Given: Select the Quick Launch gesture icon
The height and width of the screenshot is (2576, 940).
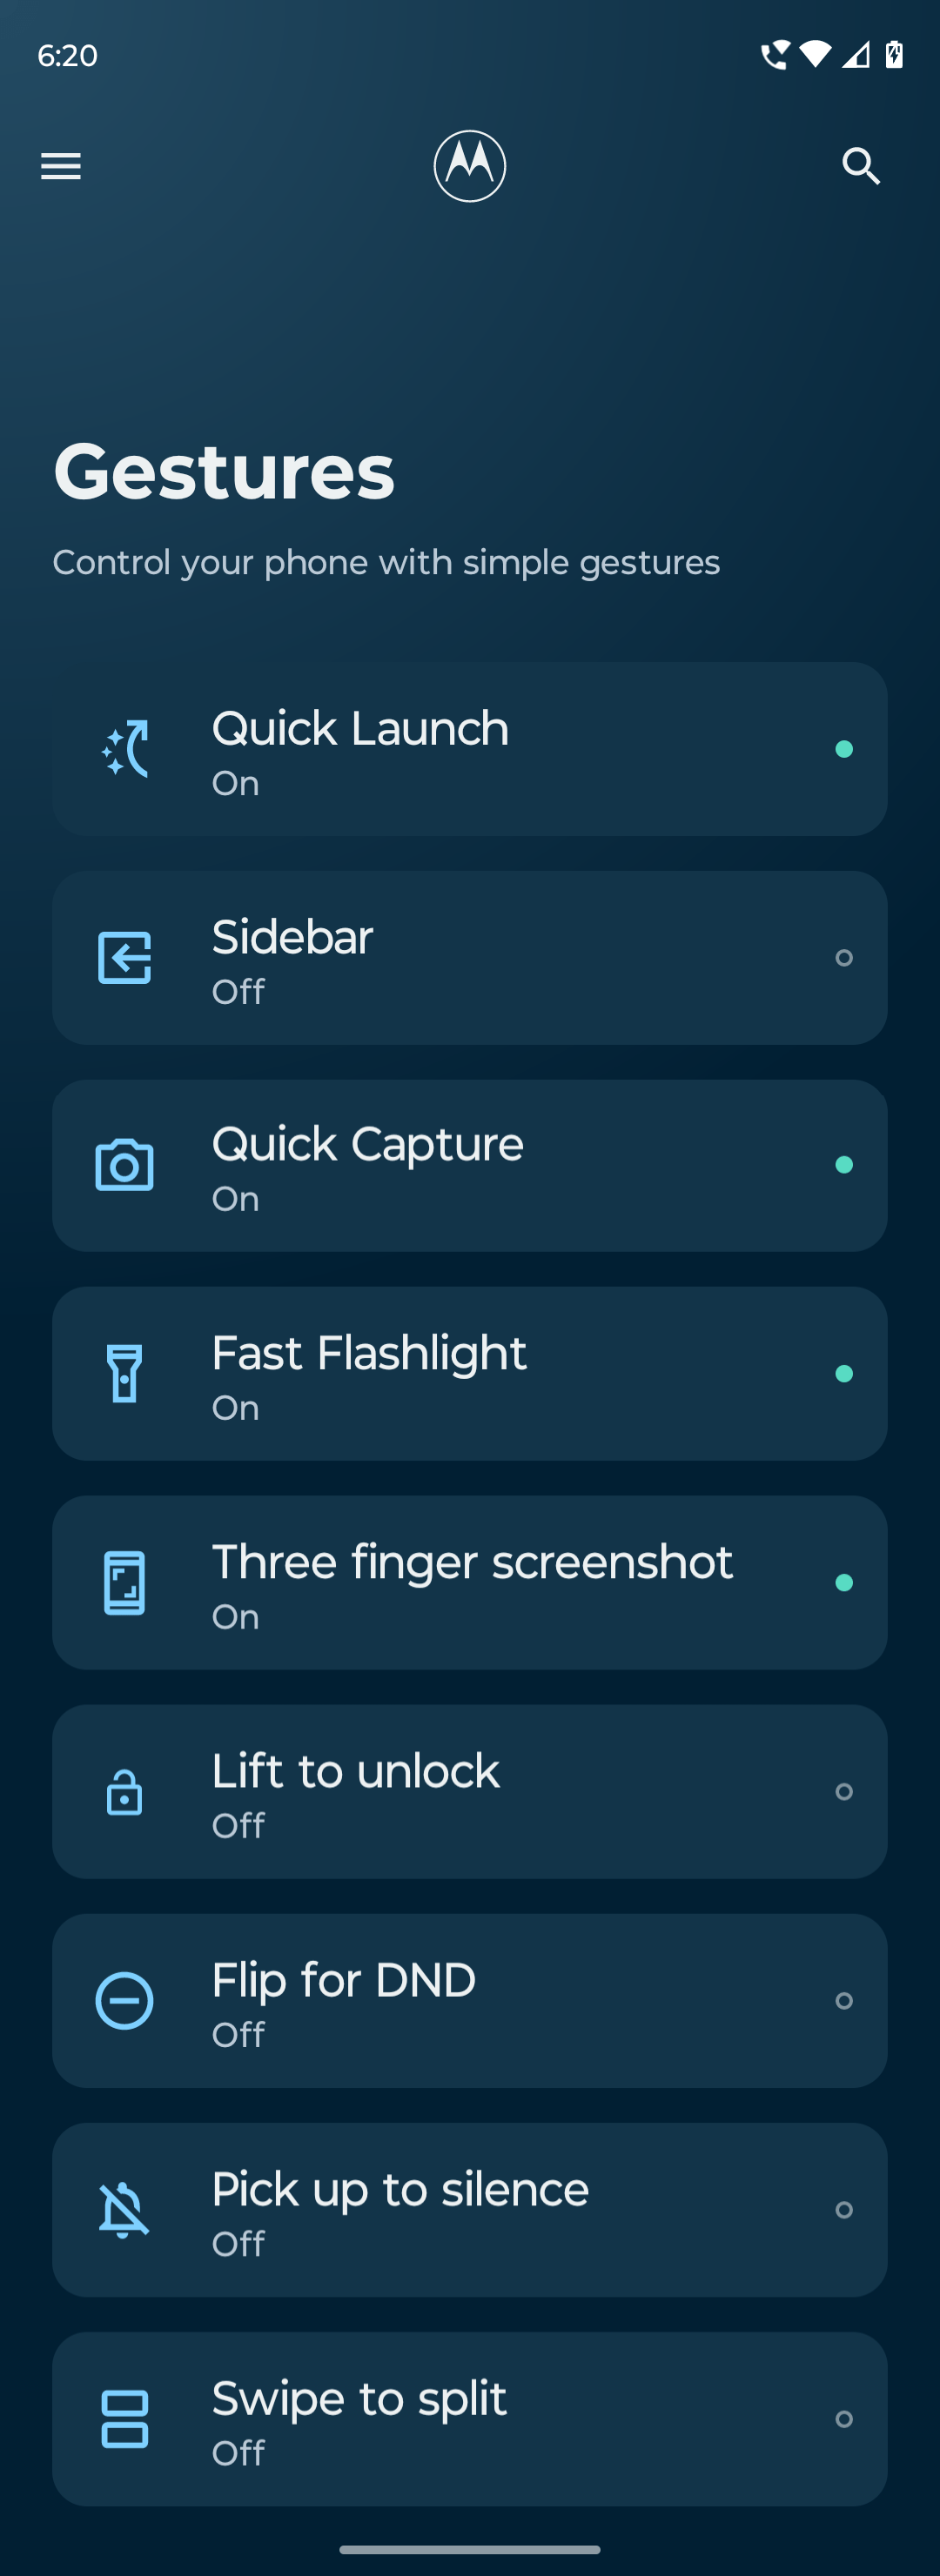Looking at the screenshot, I should pos(125,749).
